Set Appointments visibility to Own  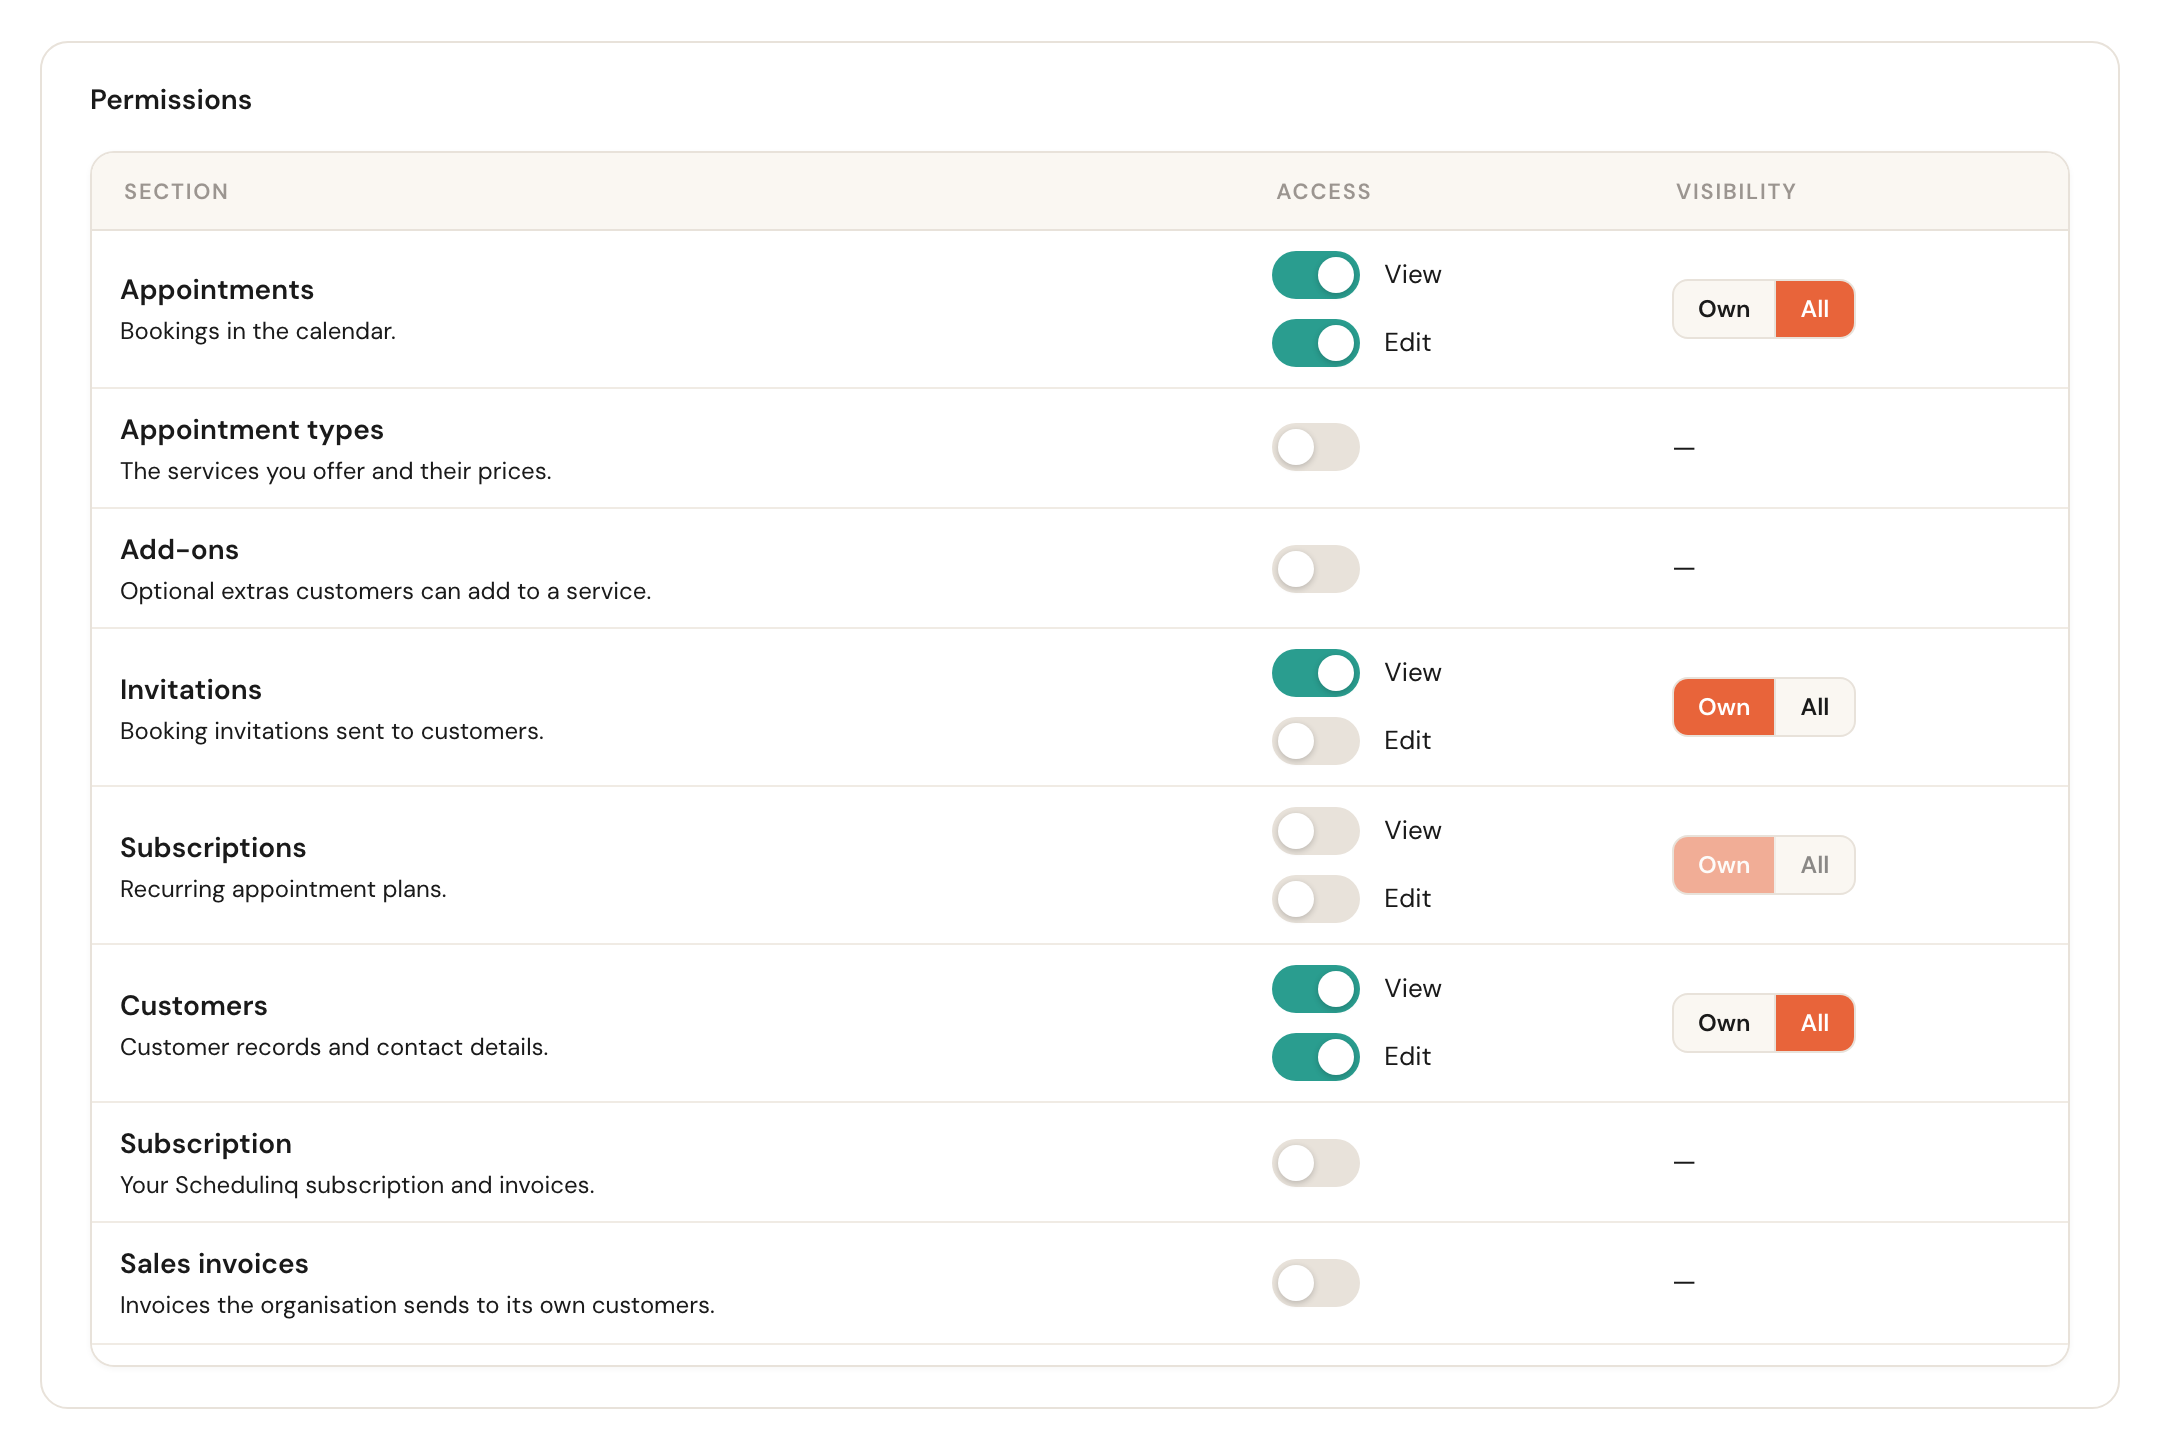point(1724,309)
